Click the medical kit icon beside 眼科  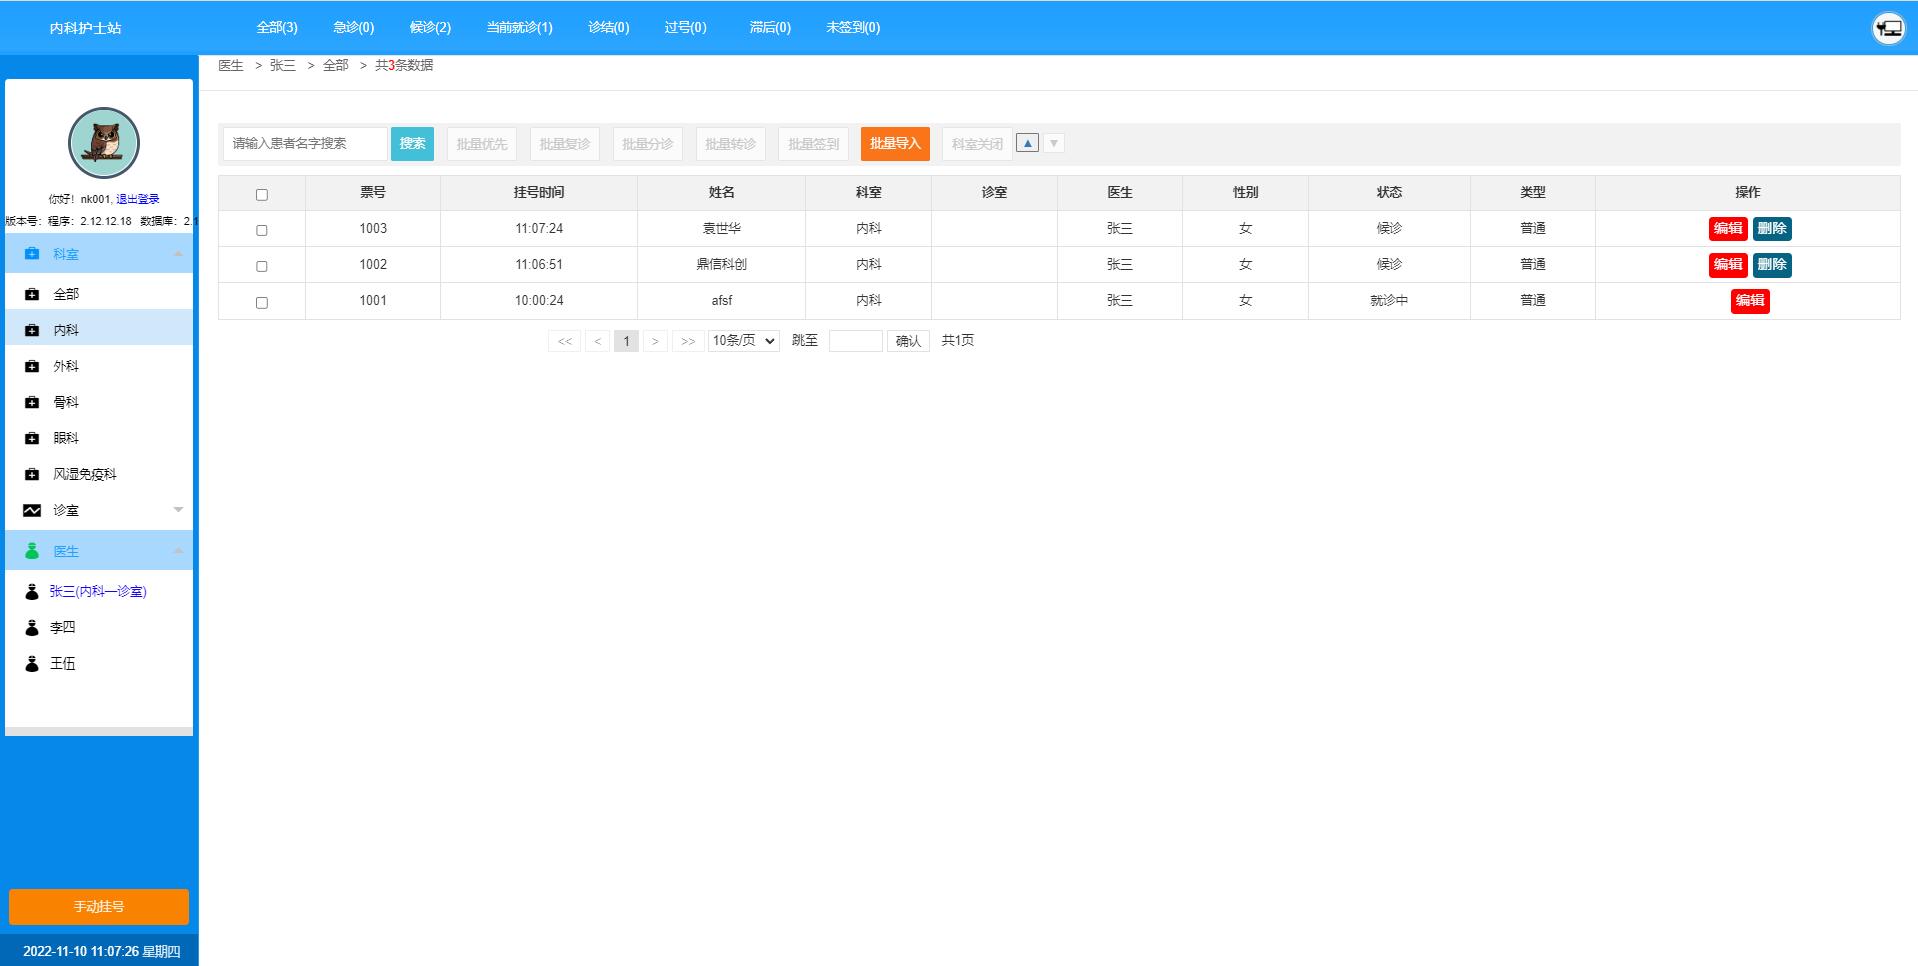[x=32, y=438]
